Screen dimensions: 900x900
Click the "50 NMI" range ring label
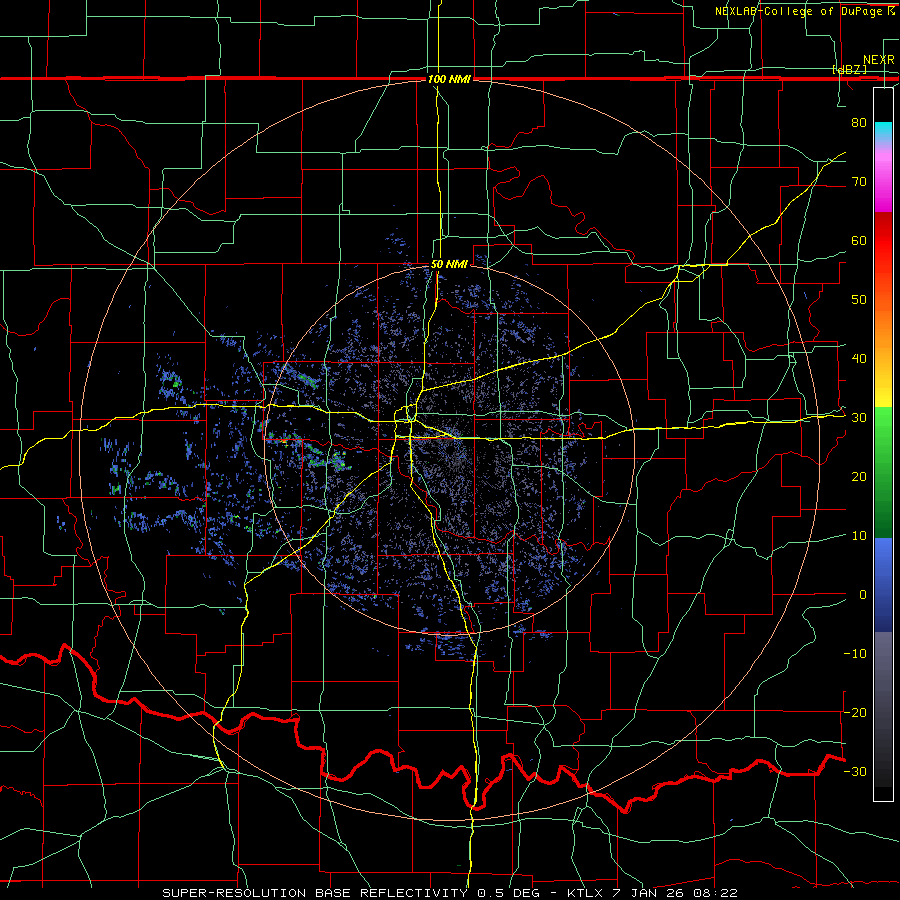click(449, 265)
